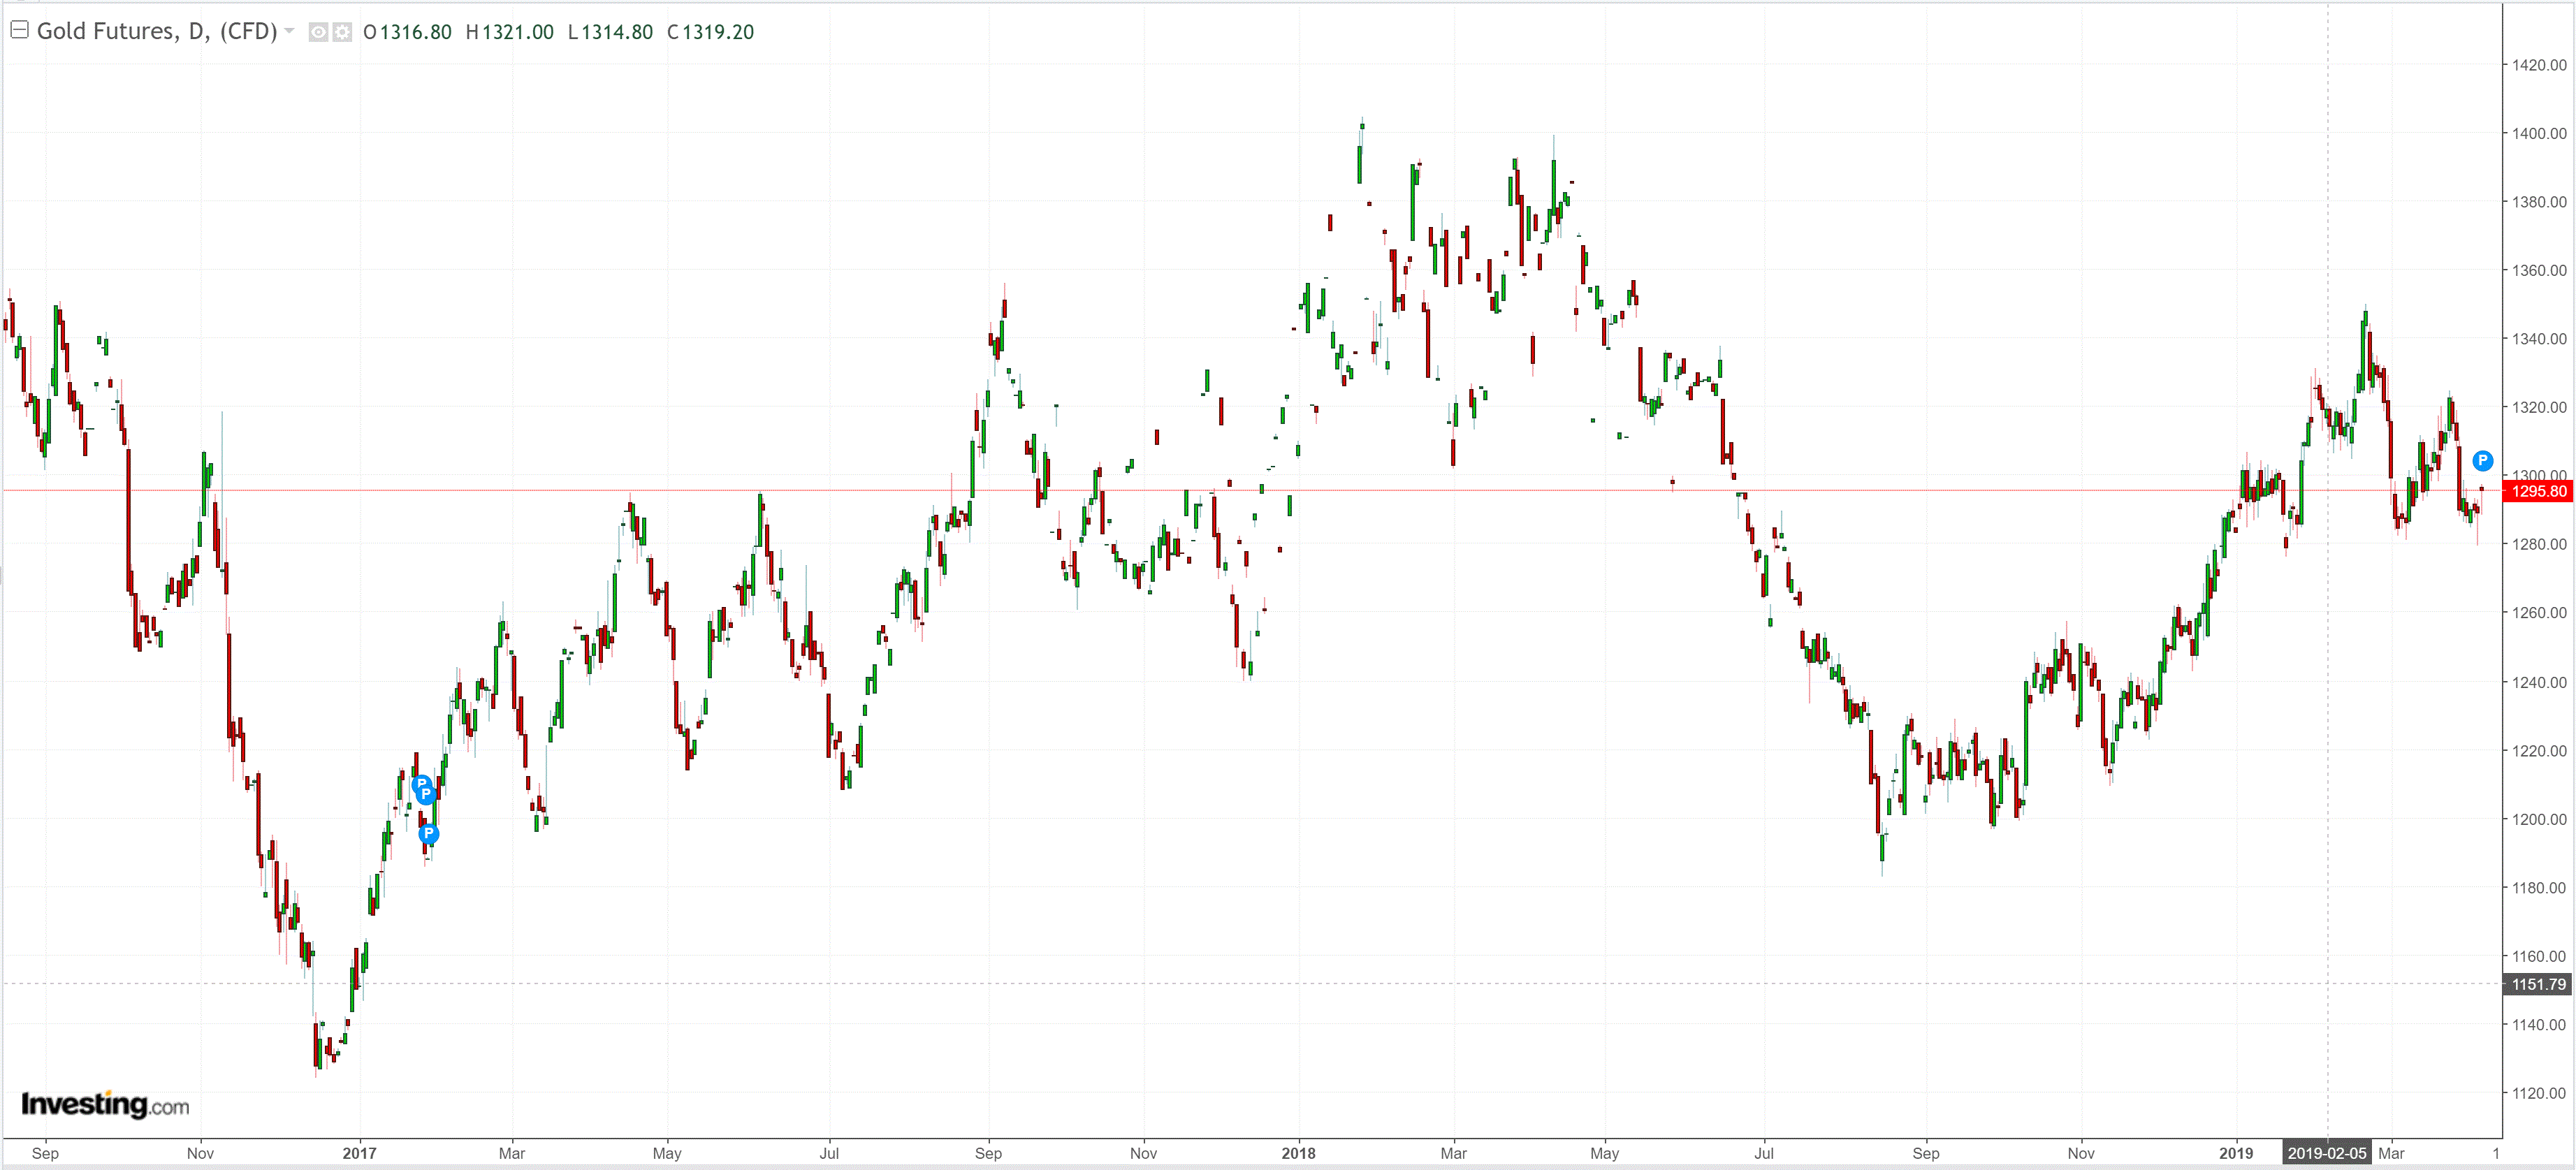Click the 2018 label on time axis

coord(1298,1153)
